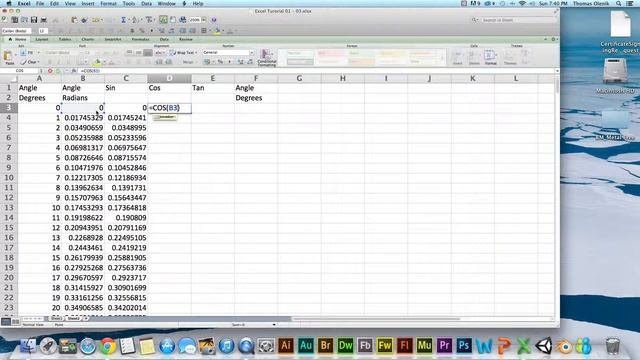Switch to the Review ribbon tab

pyautogui.click(x=186, y=39)
